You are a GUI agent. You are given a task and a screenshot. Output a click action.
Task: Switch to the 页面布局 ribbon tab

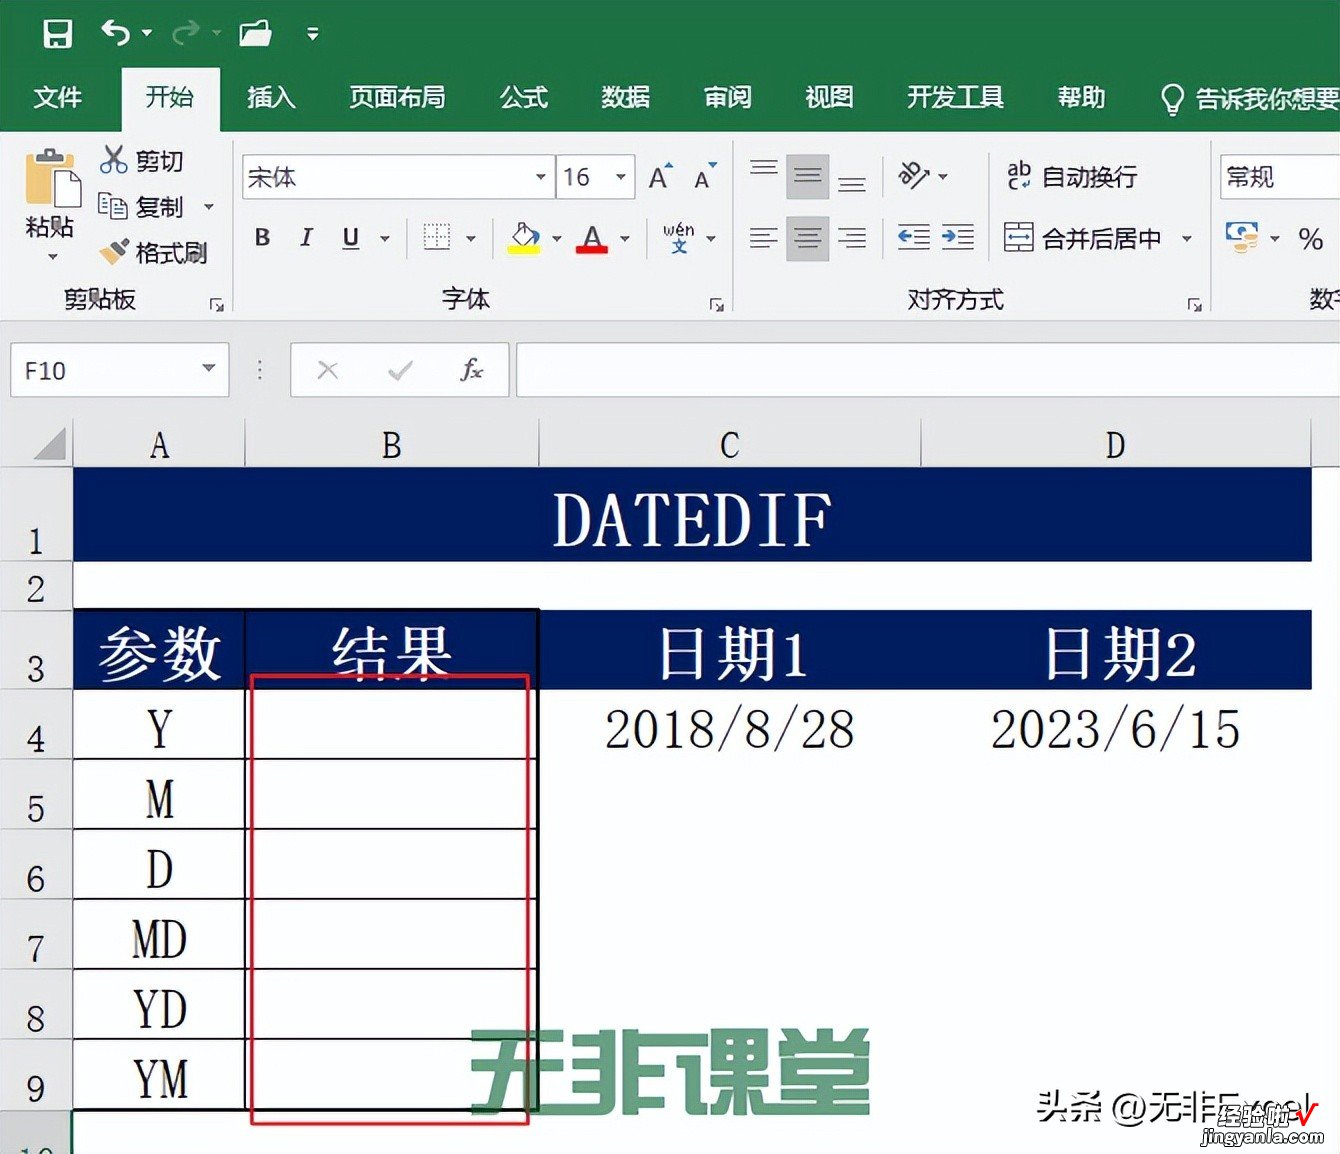pyautogui.click(x=397, y=97)
